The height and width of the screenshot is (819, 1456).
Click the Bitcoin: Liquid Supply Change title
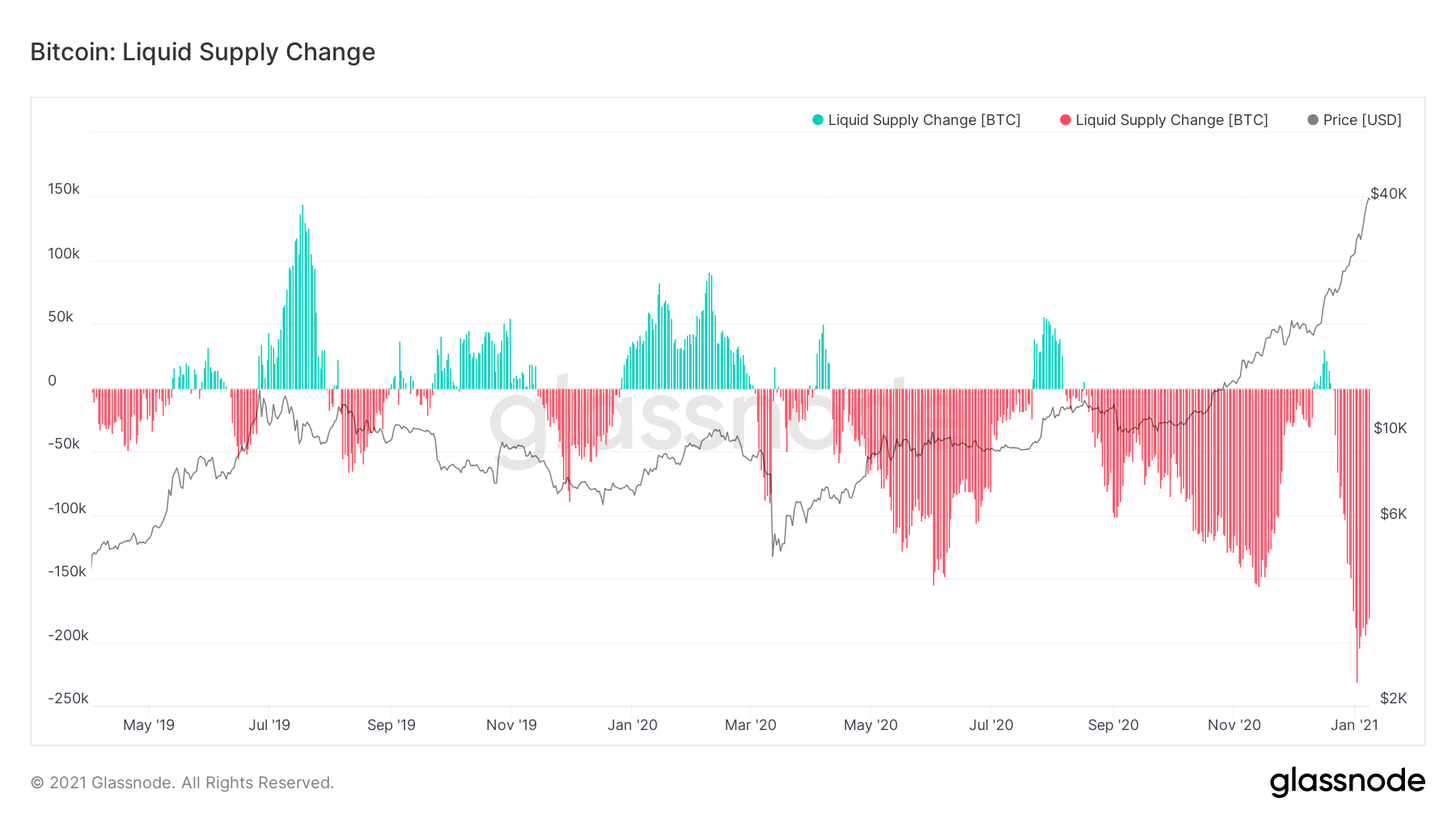point(203,52)
